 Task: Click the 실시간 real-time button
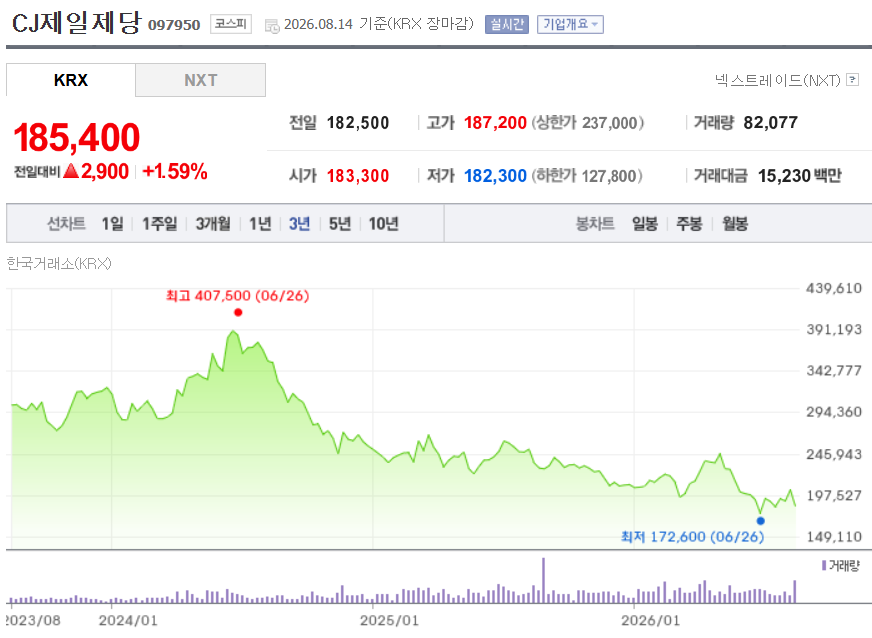tap(507, 24)
